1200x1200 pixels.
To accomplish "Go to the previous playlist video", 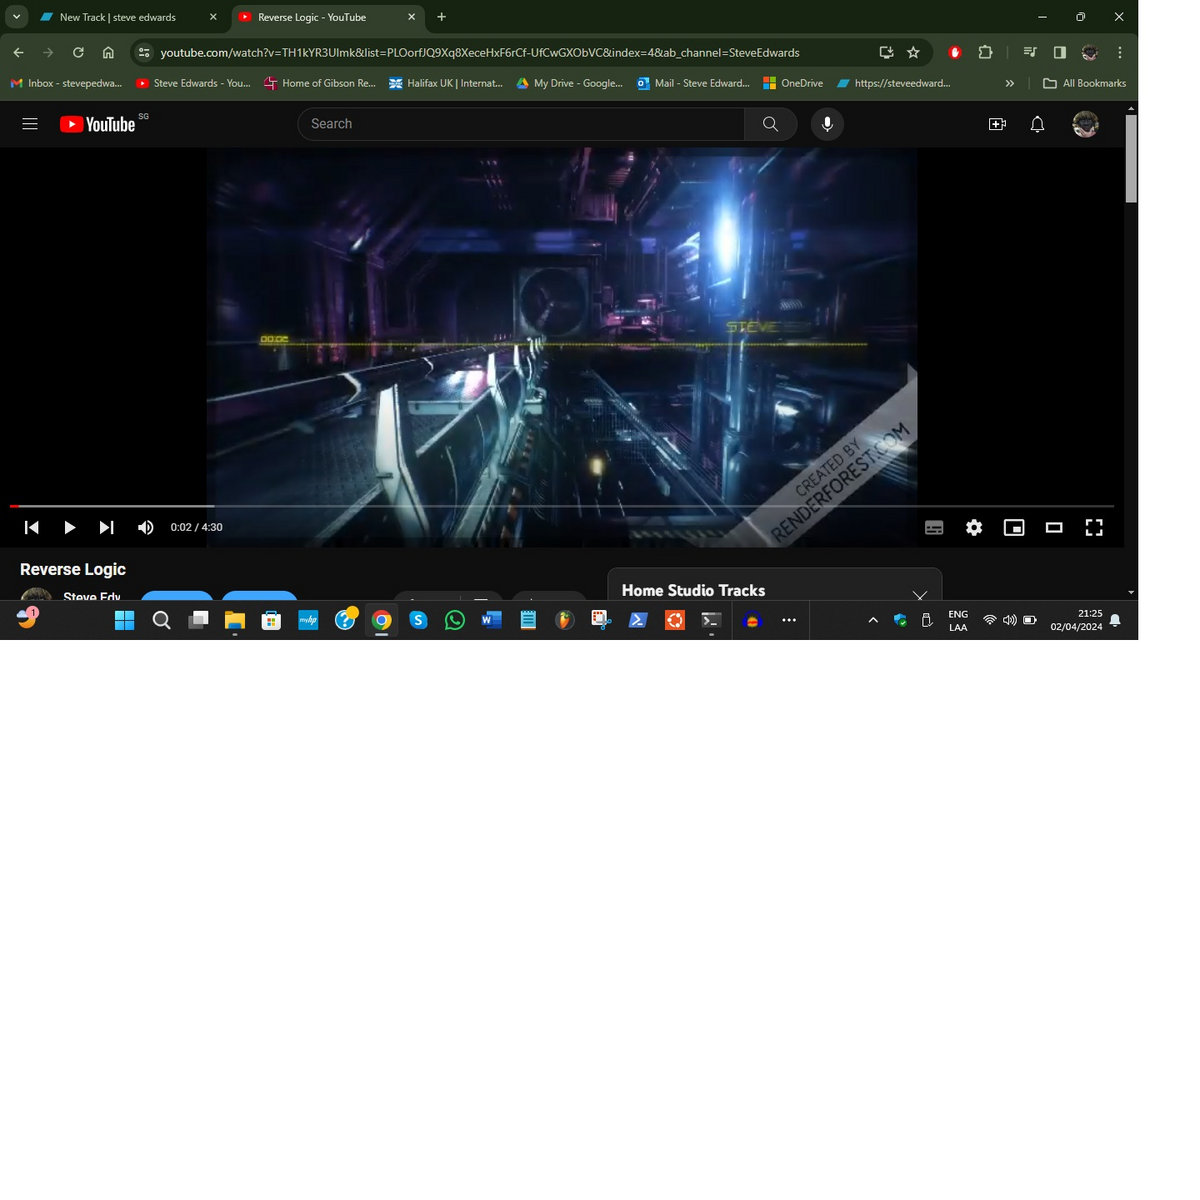I will 32,527.
